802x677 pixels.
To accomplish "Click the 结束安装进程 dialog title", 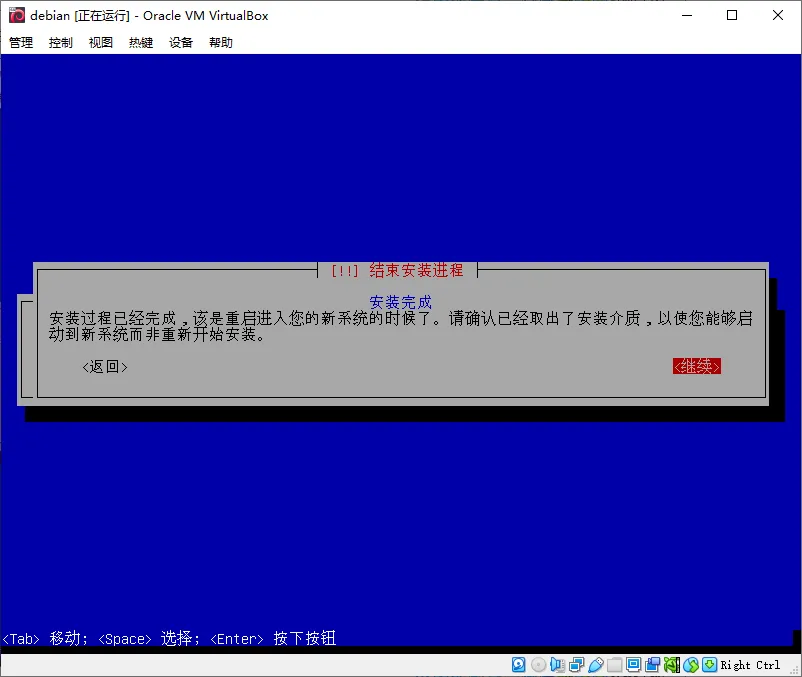I will (x=416, y=270).
